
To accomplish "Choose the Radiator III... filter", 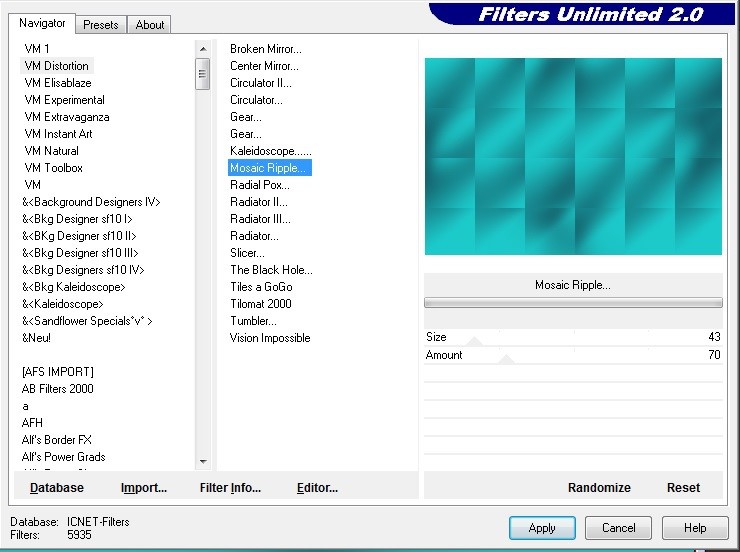I will [x=260, y=218].
